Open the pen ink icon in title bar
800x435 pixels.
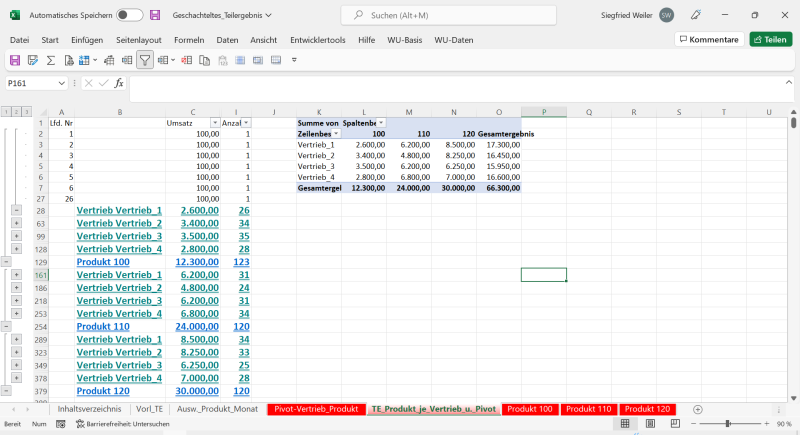click(x=695, y=15)
